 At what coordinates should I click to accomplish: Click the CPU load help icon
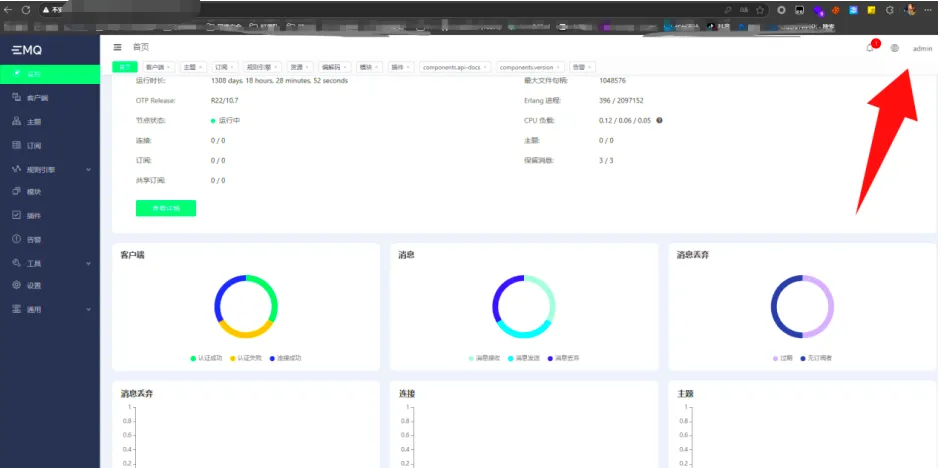click(x=659, y=120)
